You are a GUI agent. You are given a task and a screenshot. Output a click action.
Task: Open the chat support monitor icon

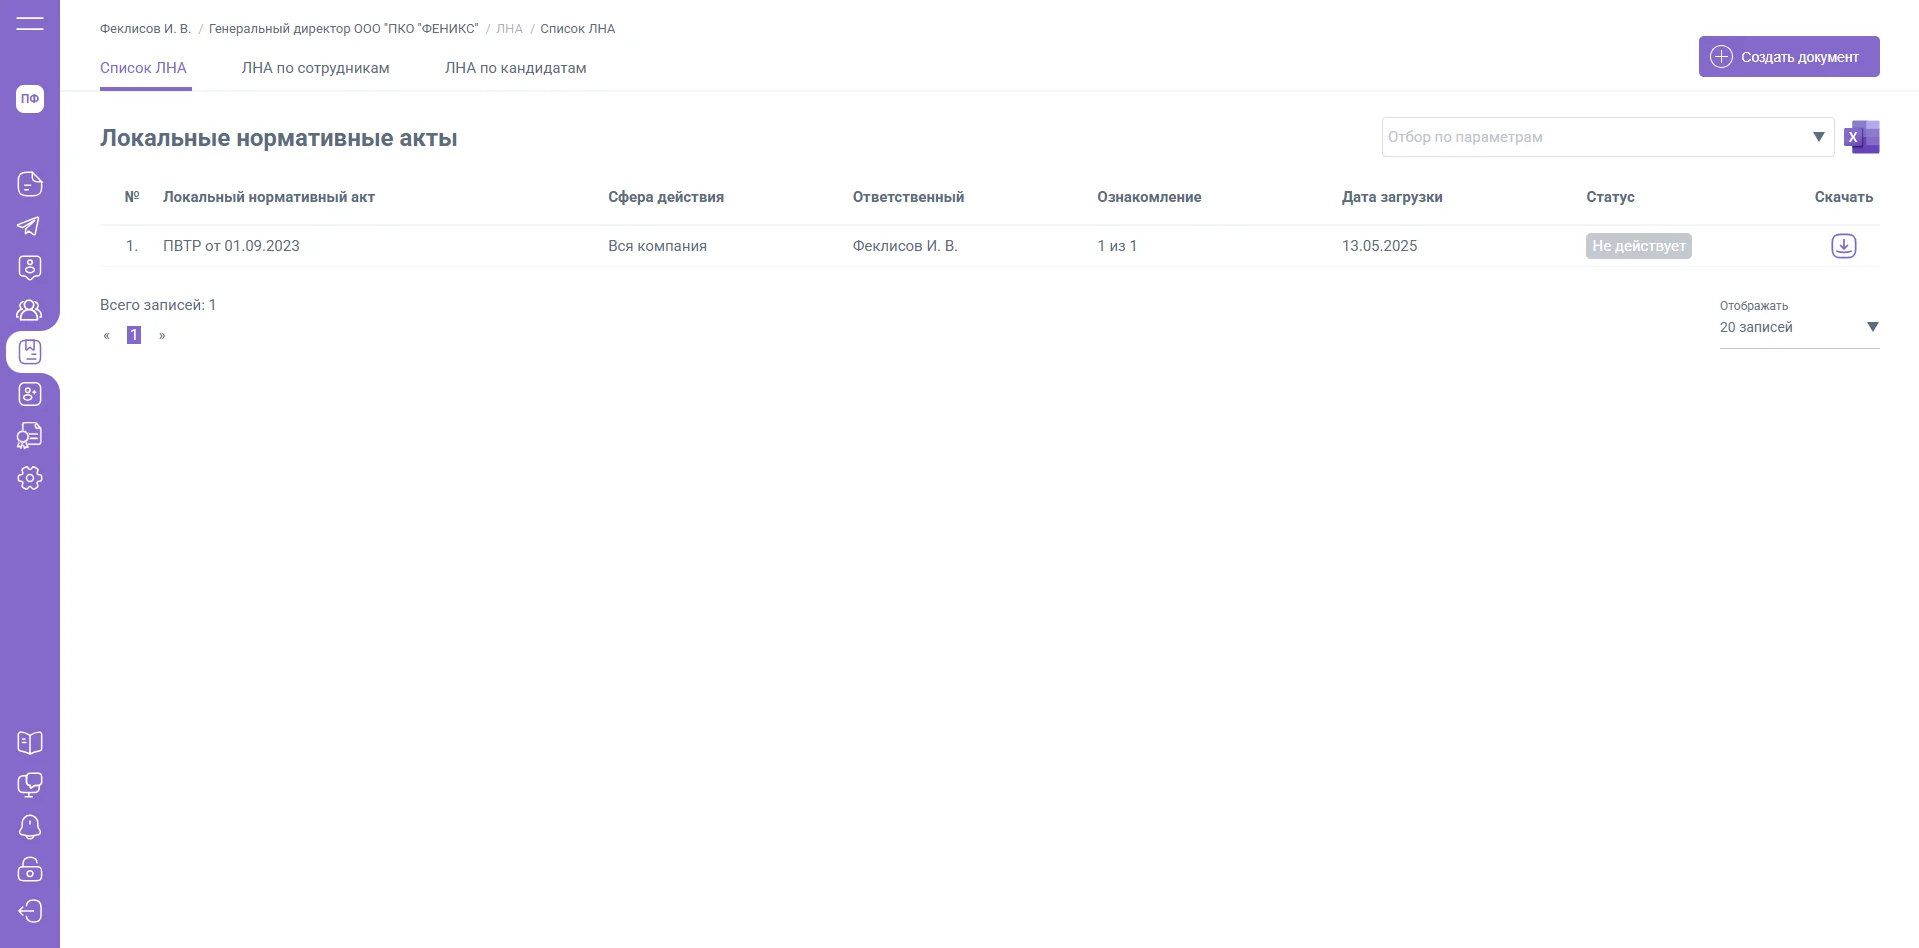click(x=30, y=785)
